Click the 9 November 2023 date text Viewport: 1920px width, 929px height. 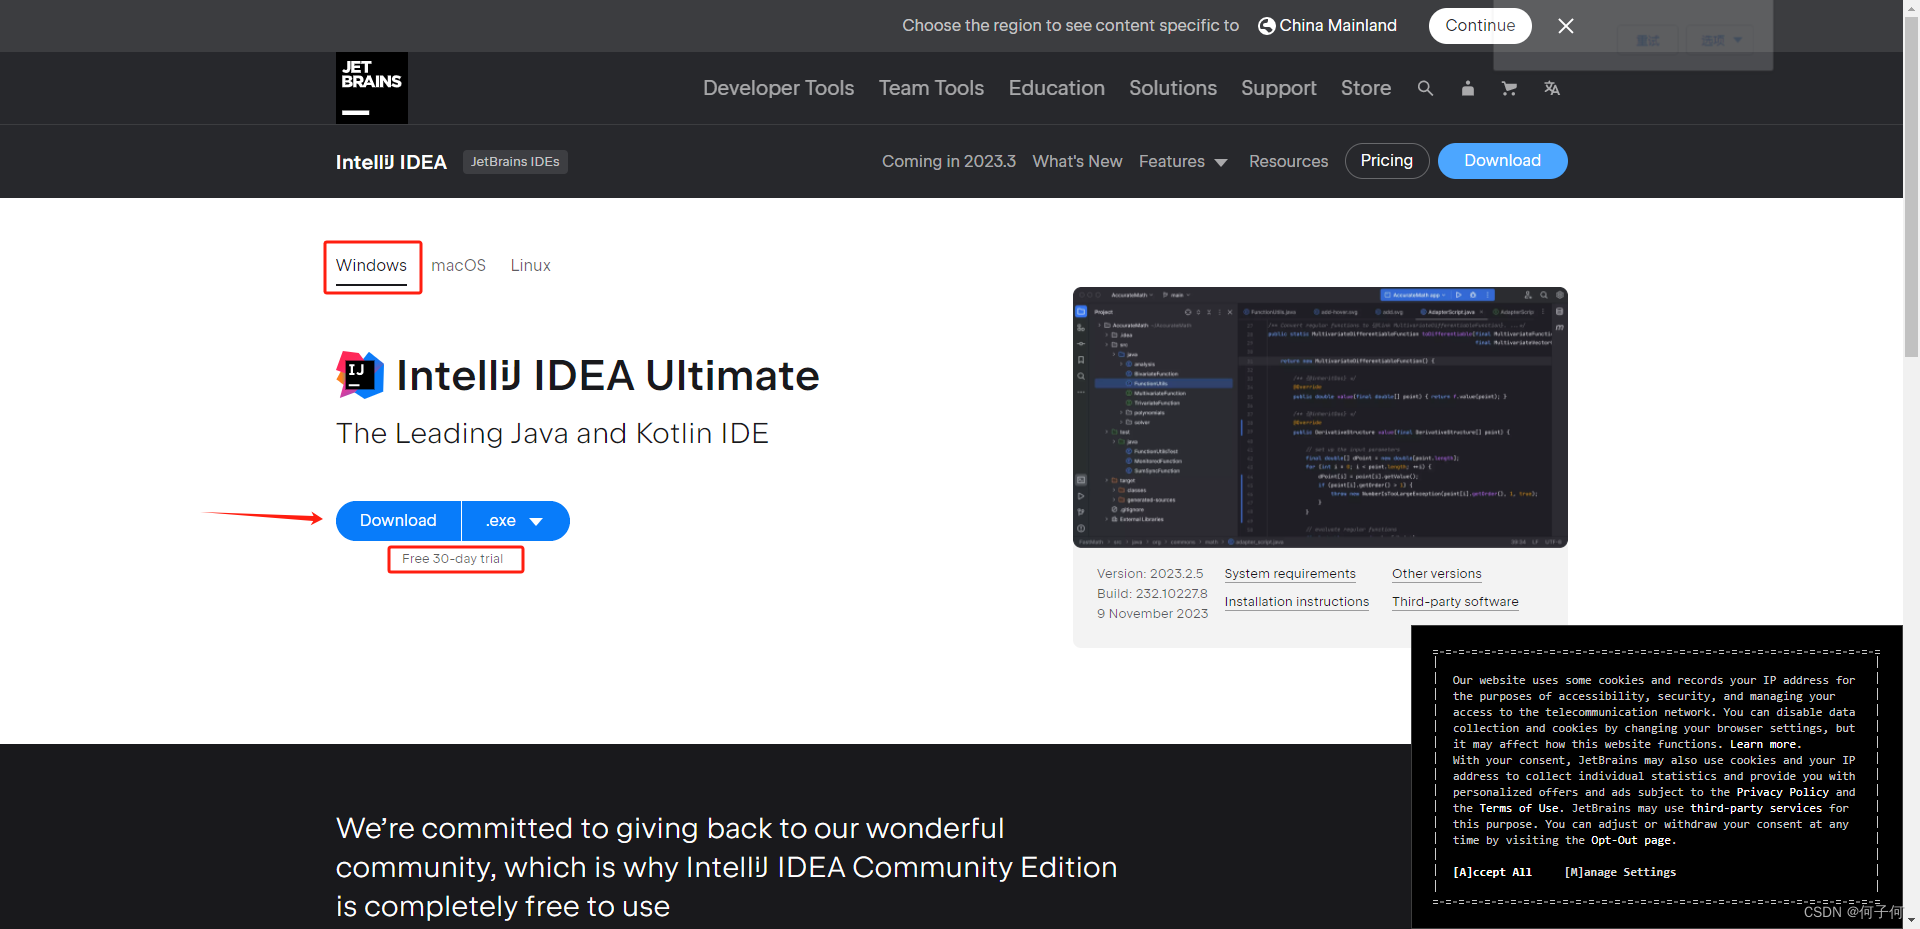pos(1152,614)
